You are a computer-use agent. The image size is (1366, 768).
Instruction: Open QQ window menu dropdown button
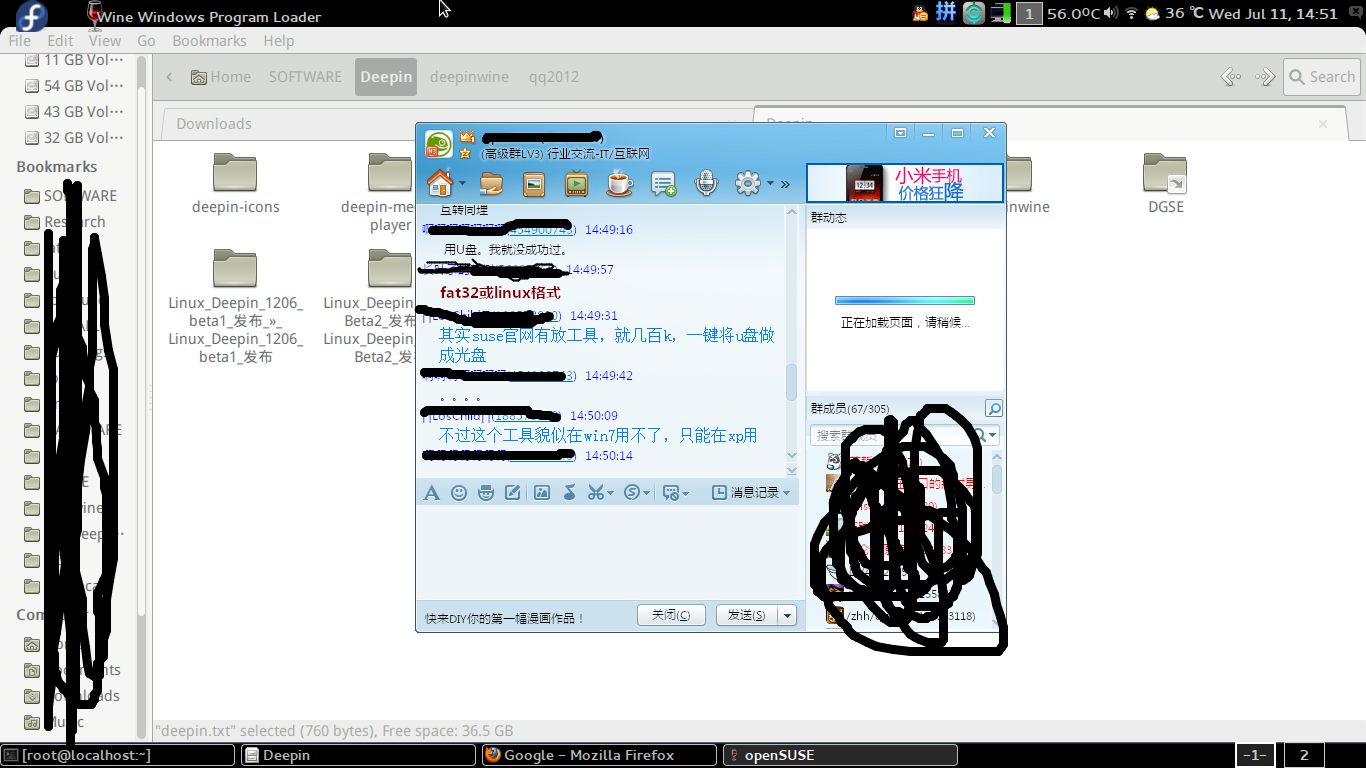(901, 132)
